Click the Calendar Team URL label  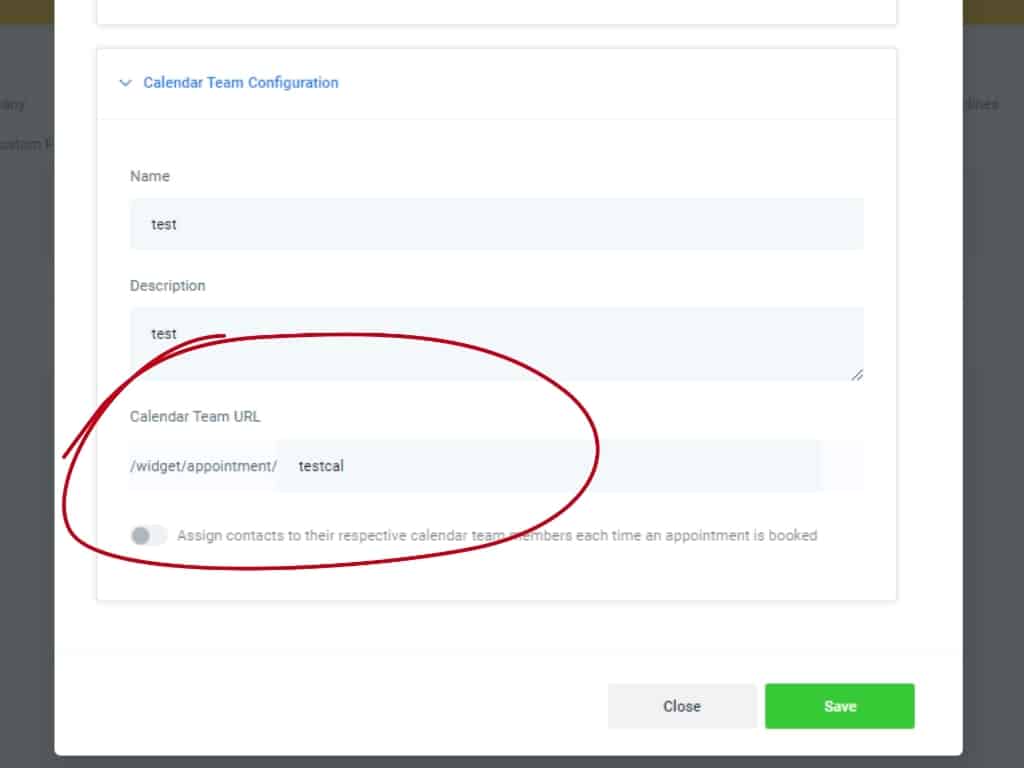point(195,416)
